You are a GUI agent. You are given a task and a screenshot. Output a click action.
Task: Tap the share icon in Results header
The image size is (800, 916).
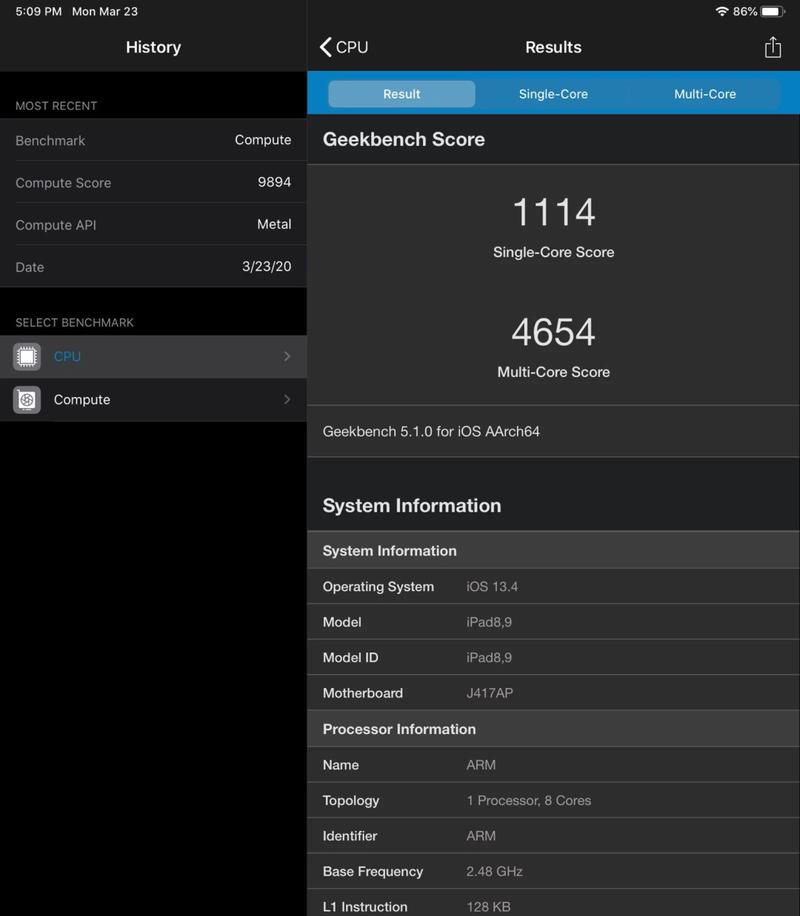[773, 47]
